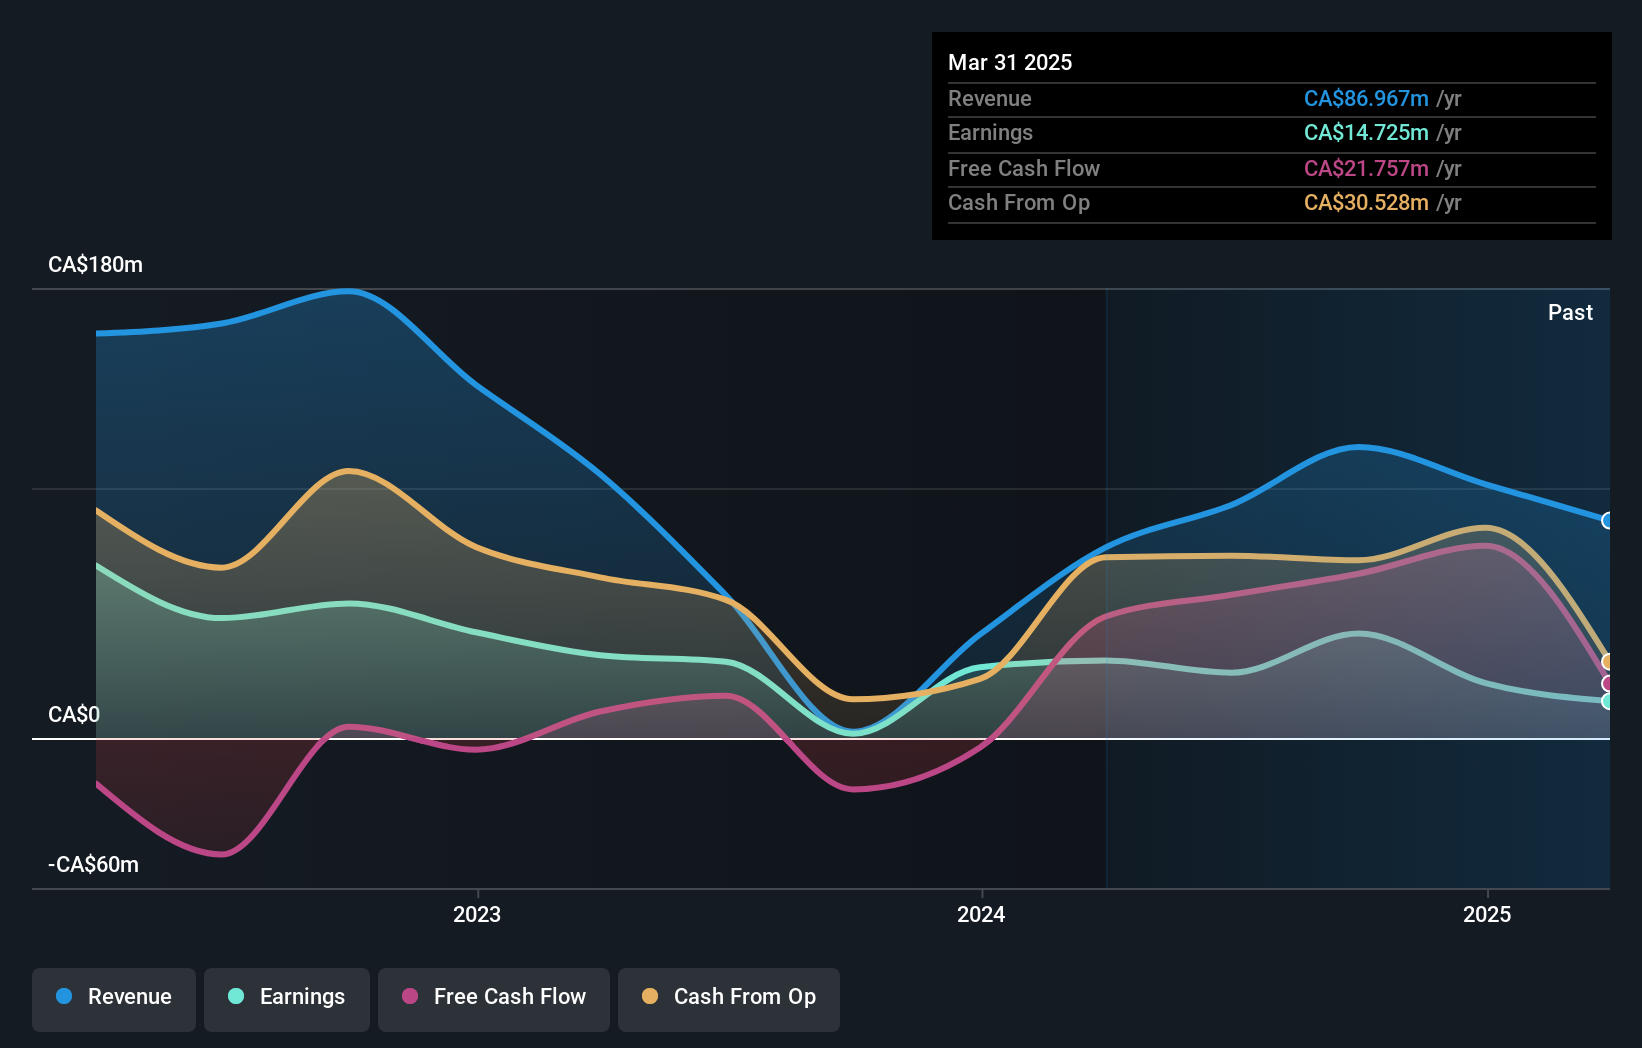Toggle the Cash From Op legend button
The image size is (1642, 1048).
(x=729, y=999)
